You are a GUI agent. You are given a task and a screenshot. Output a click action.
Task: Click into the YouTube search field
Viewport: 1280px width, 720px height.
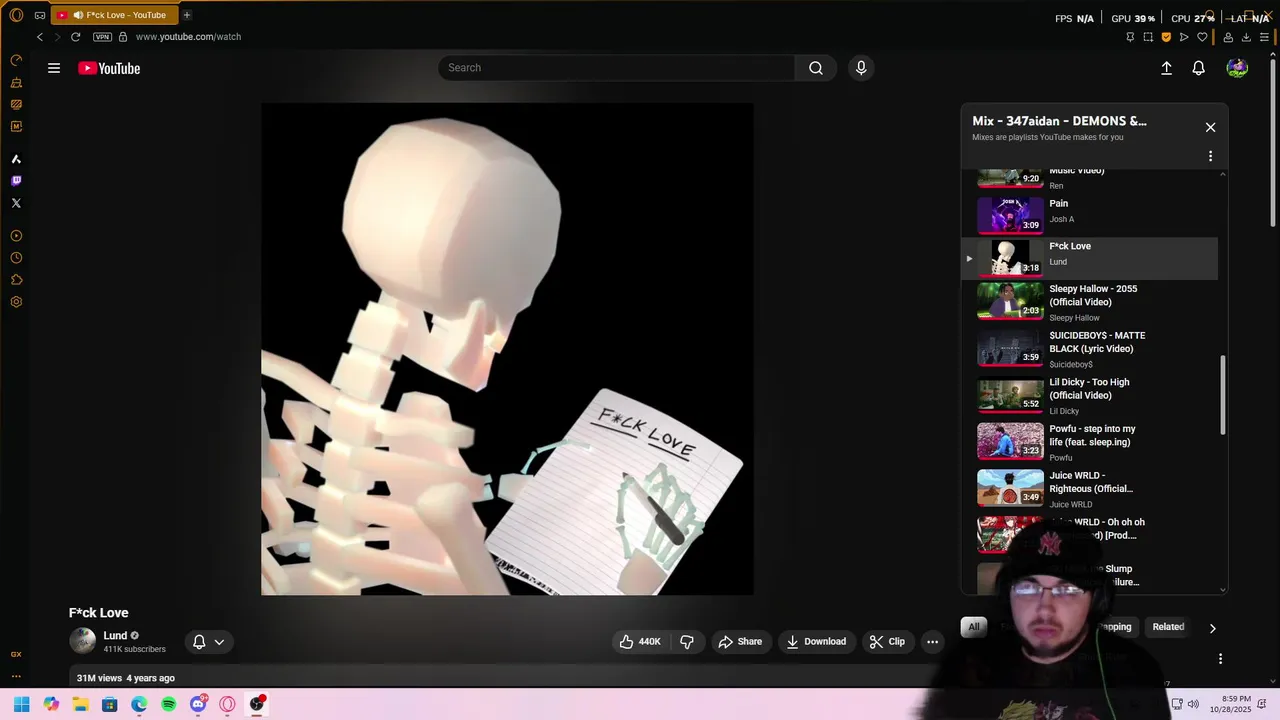(x=617, y=68)
